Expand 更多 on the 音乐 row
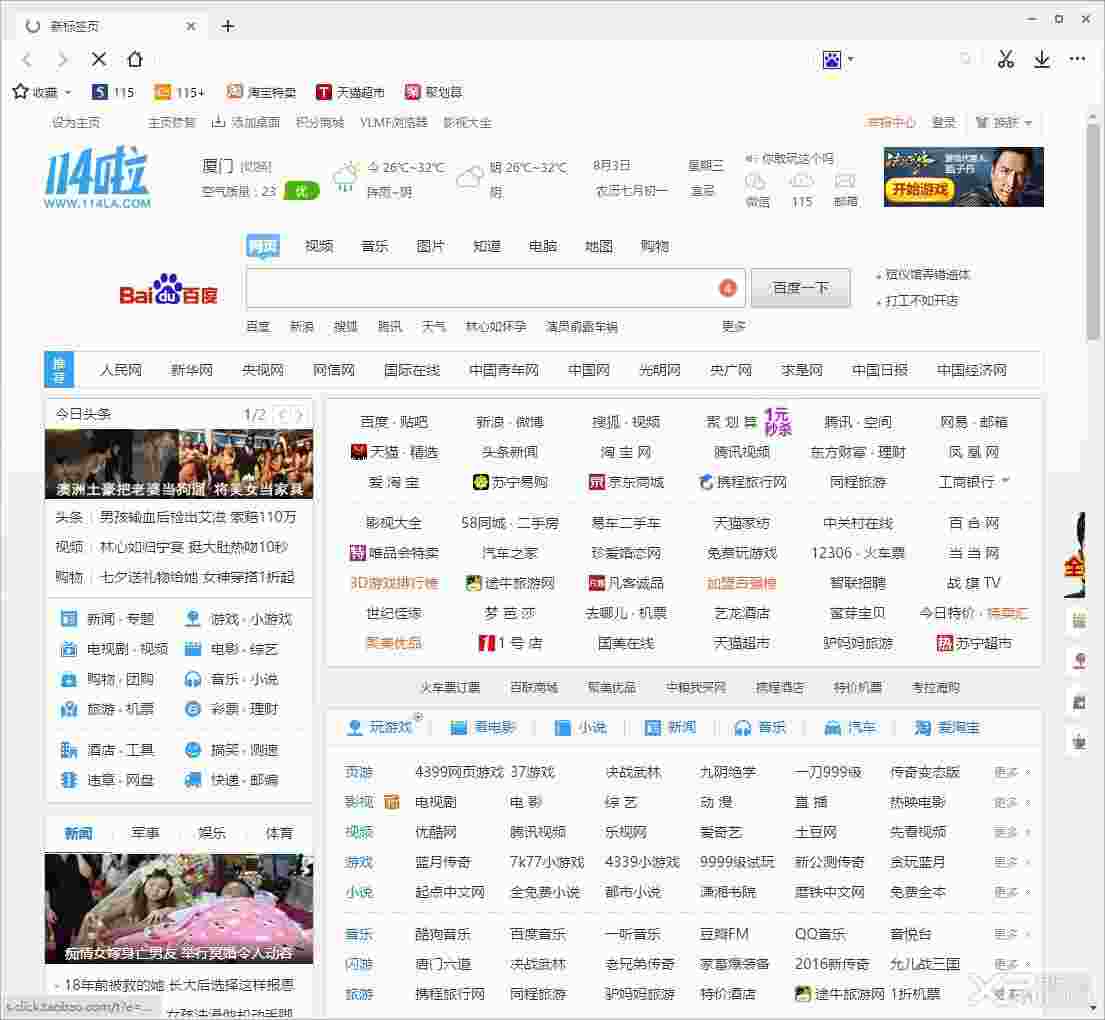Screen dimensions: 1105x1020 pyautogui.click(x=1012, y=935)
